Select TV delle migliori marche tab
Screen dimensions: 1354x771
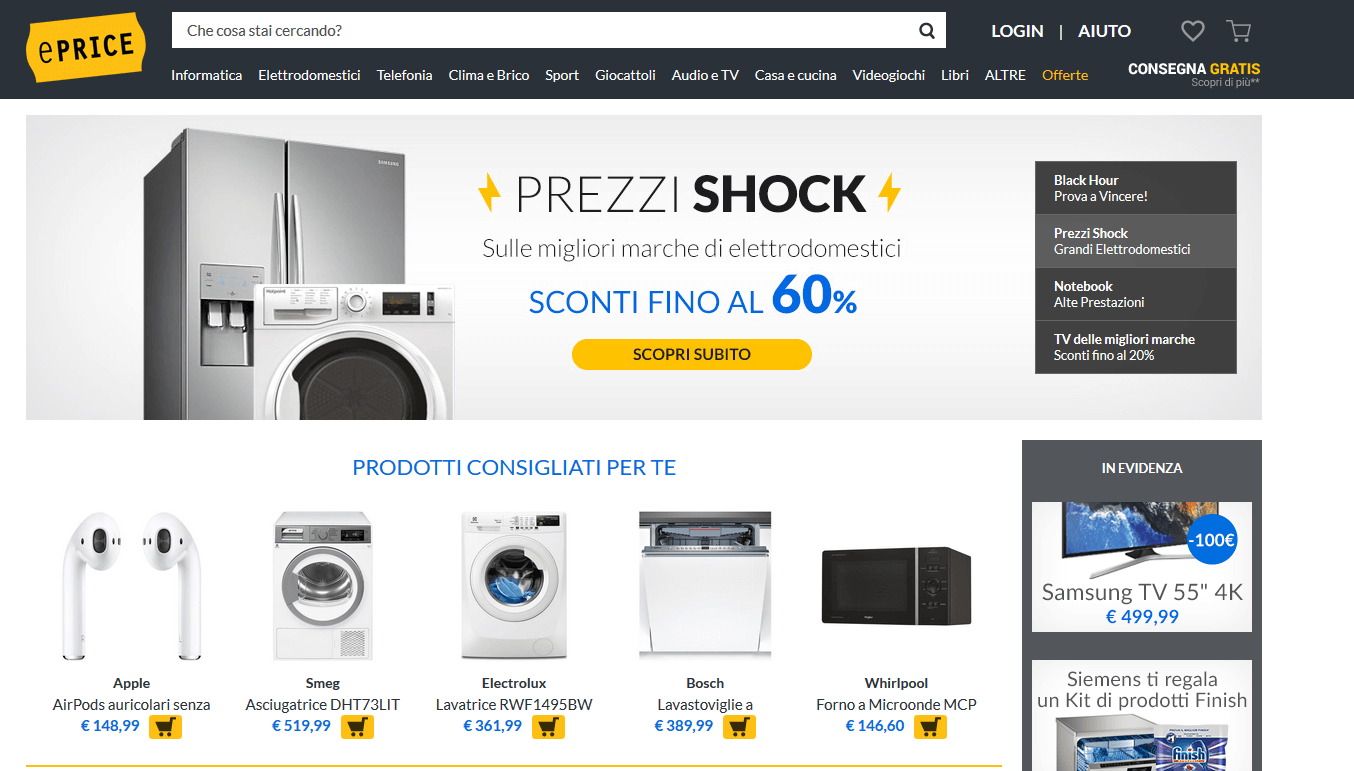[x=1136, y=347]
